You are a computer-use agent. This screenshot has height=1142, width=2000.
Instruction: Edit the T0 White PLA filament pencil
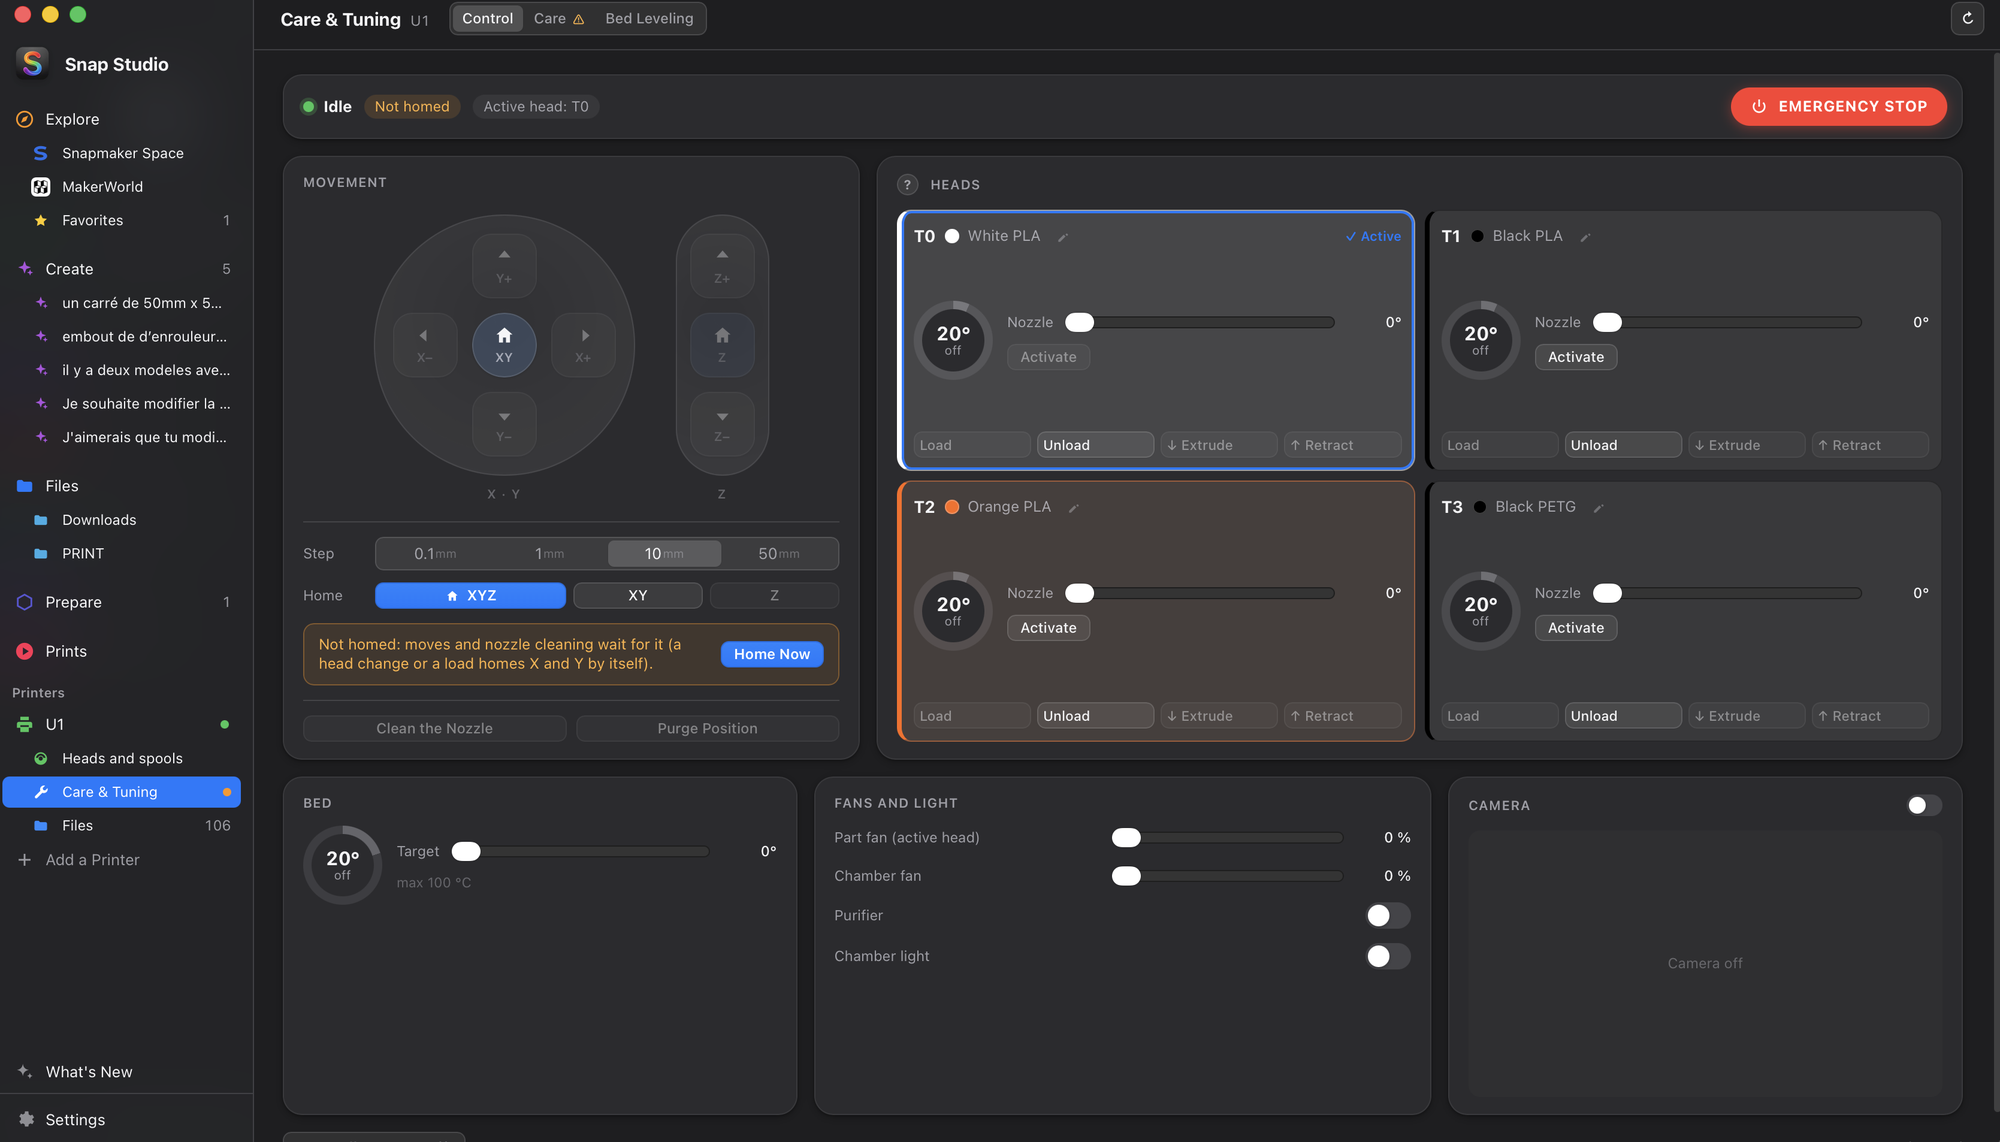point(1063,237)
